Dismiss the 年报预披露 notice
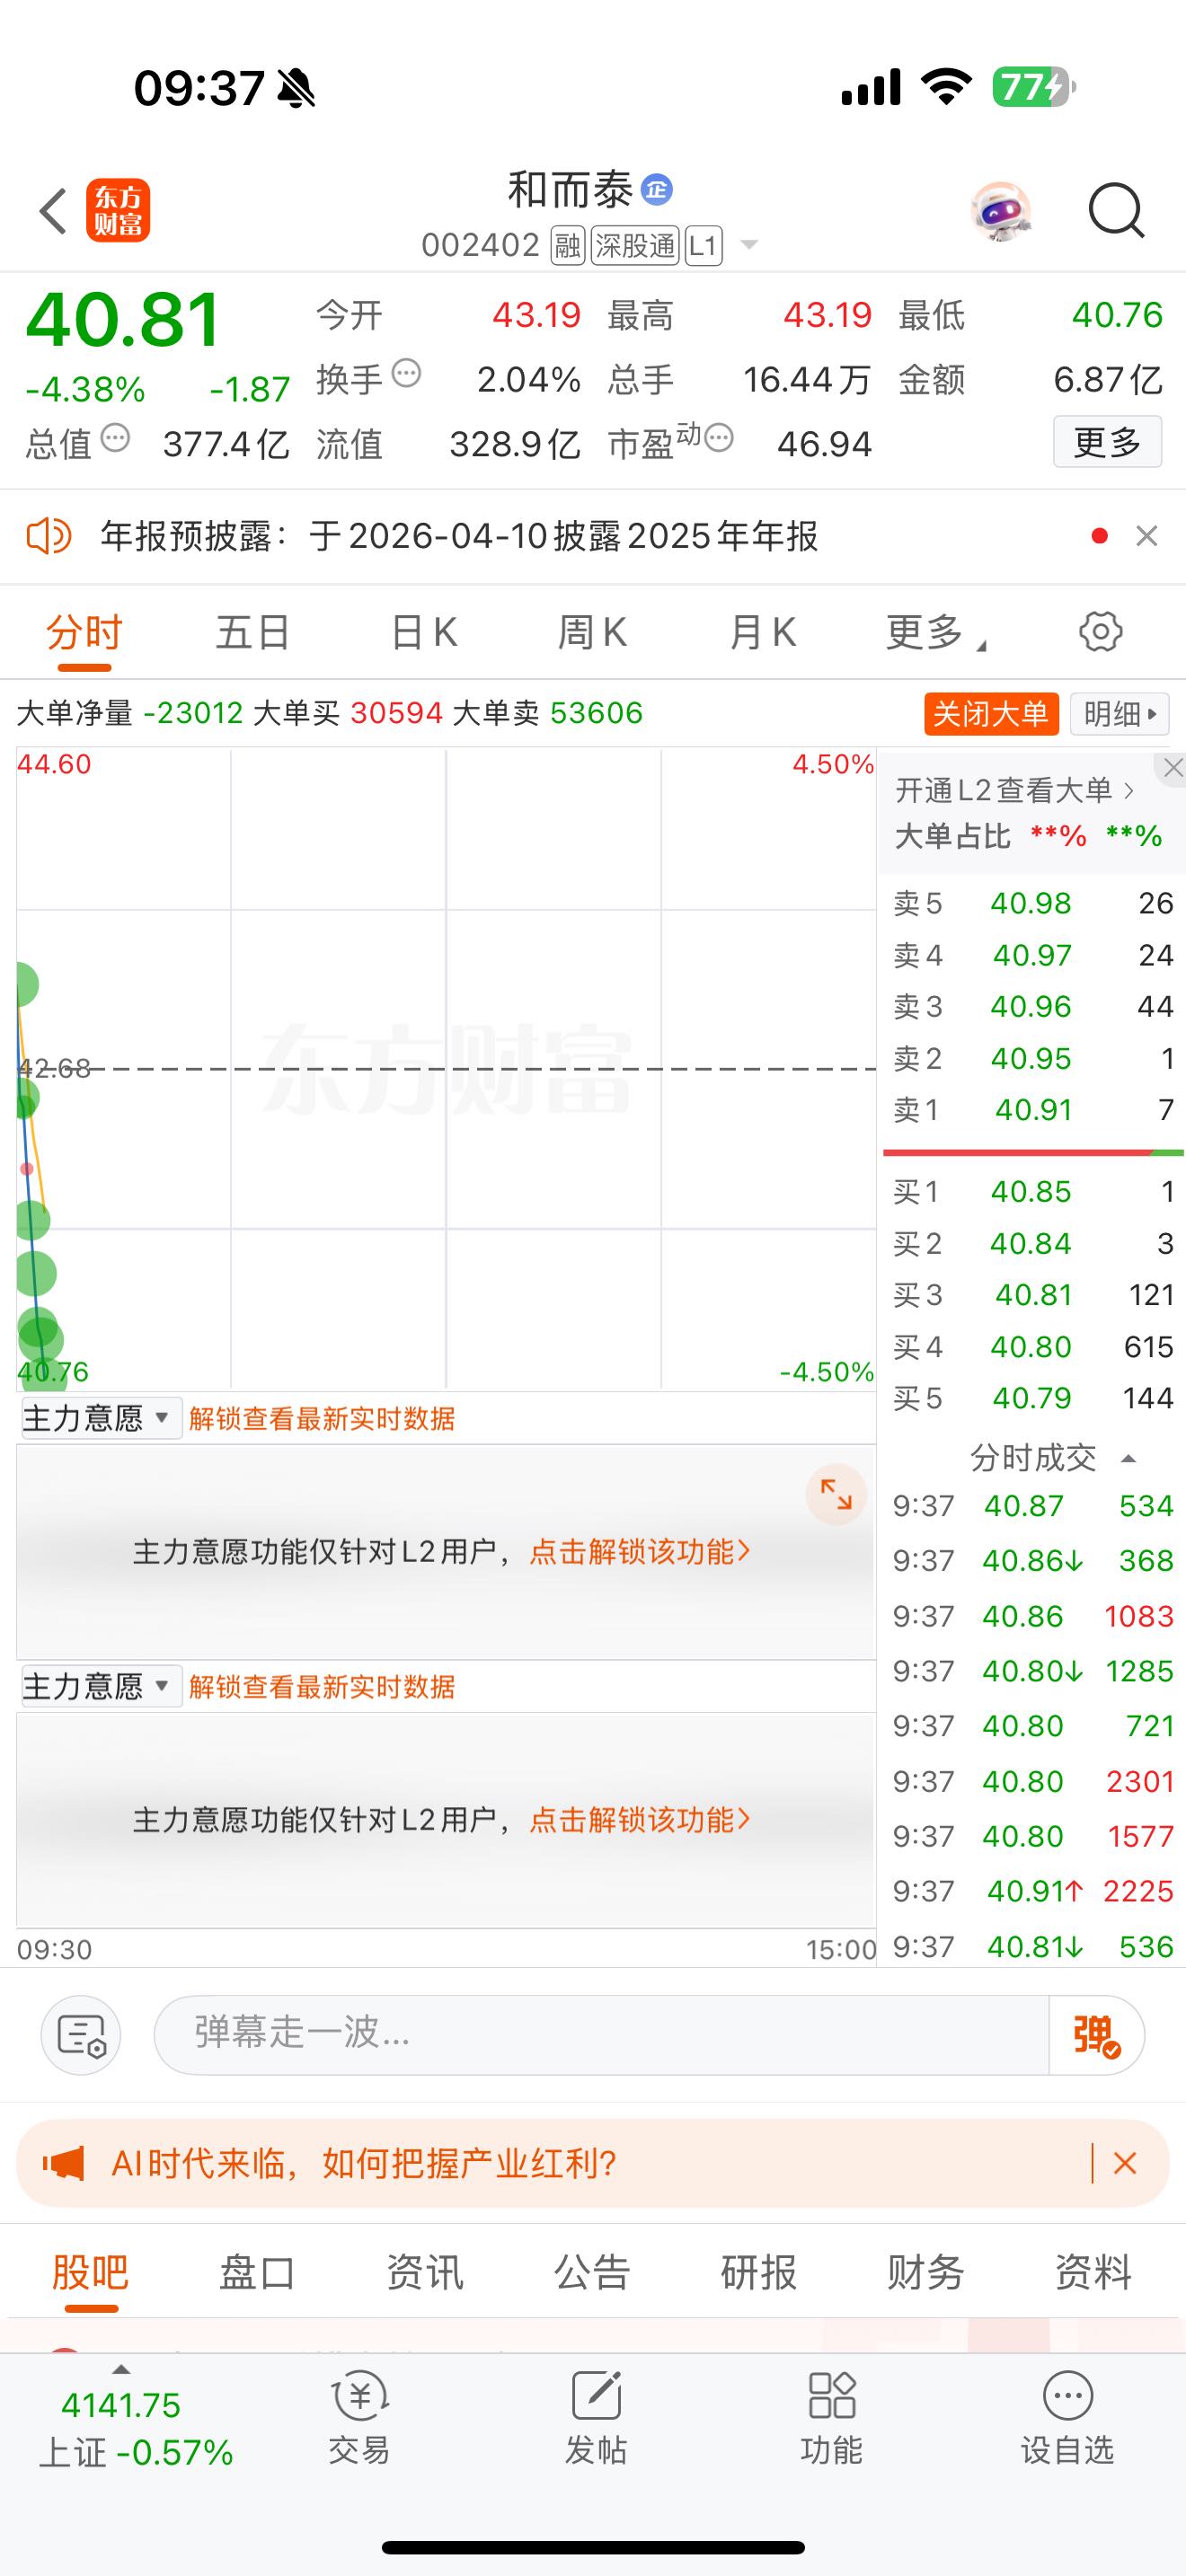 click(1147, 537)
